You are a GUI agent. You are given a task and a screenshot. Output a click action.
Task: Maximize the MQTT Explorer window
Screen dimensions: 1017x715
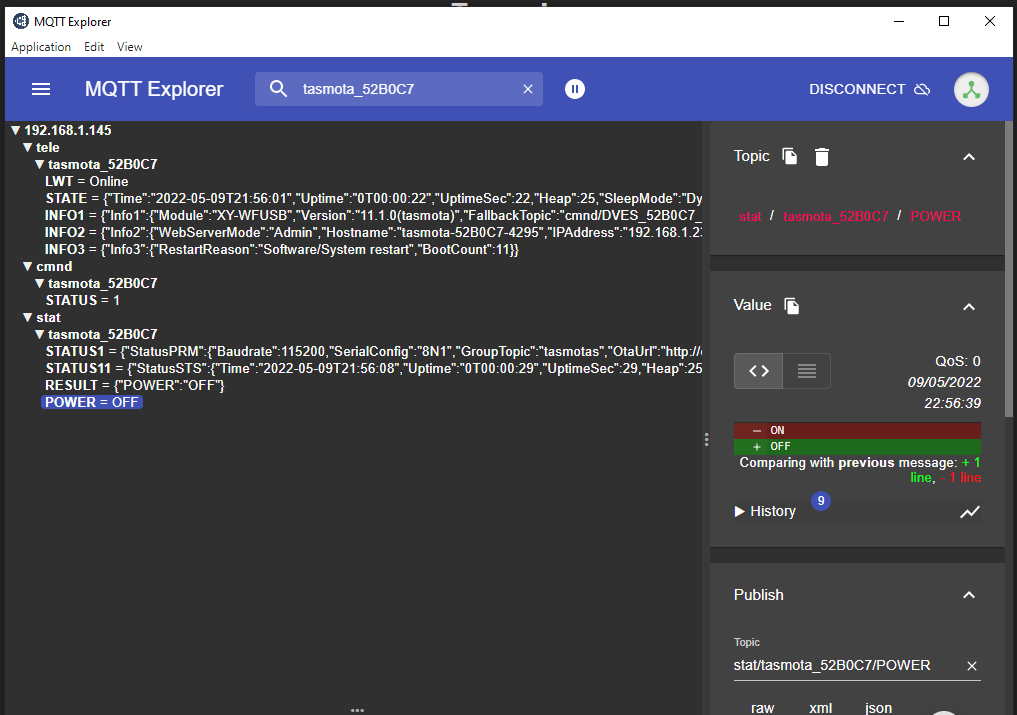coord(944,21)
